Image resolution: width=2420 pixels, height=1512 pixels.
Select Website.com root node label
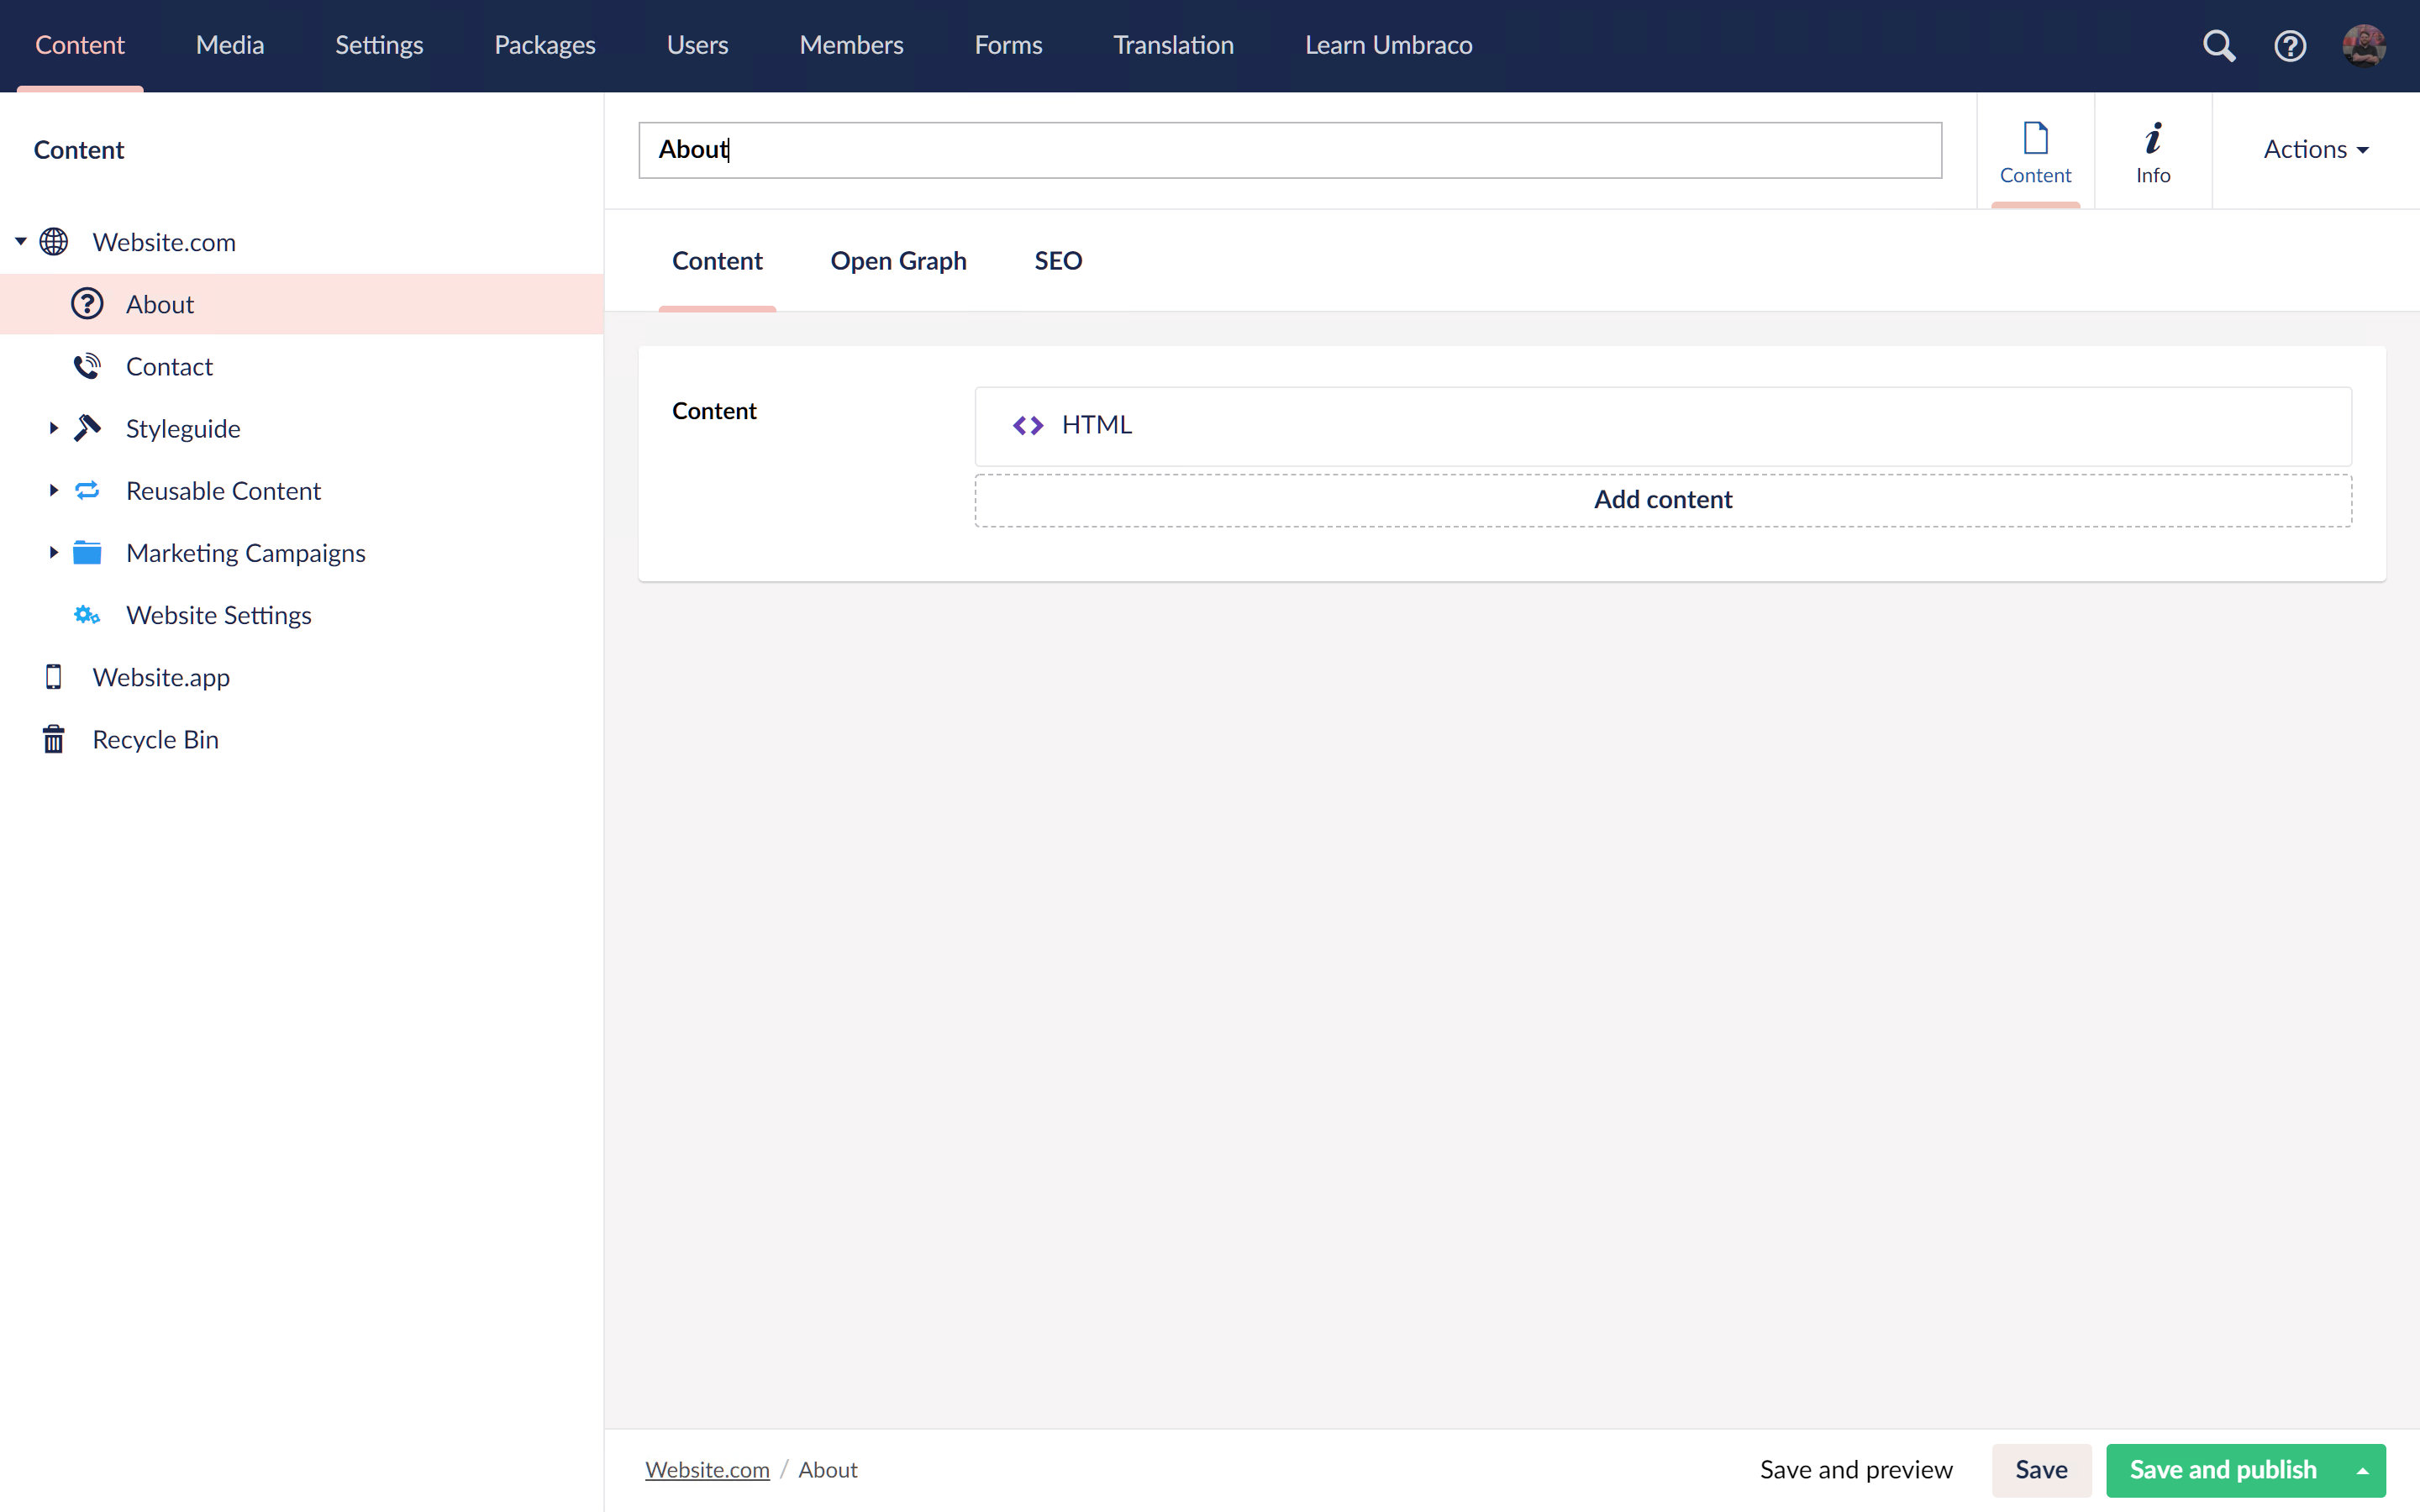(x=164, y=242)
